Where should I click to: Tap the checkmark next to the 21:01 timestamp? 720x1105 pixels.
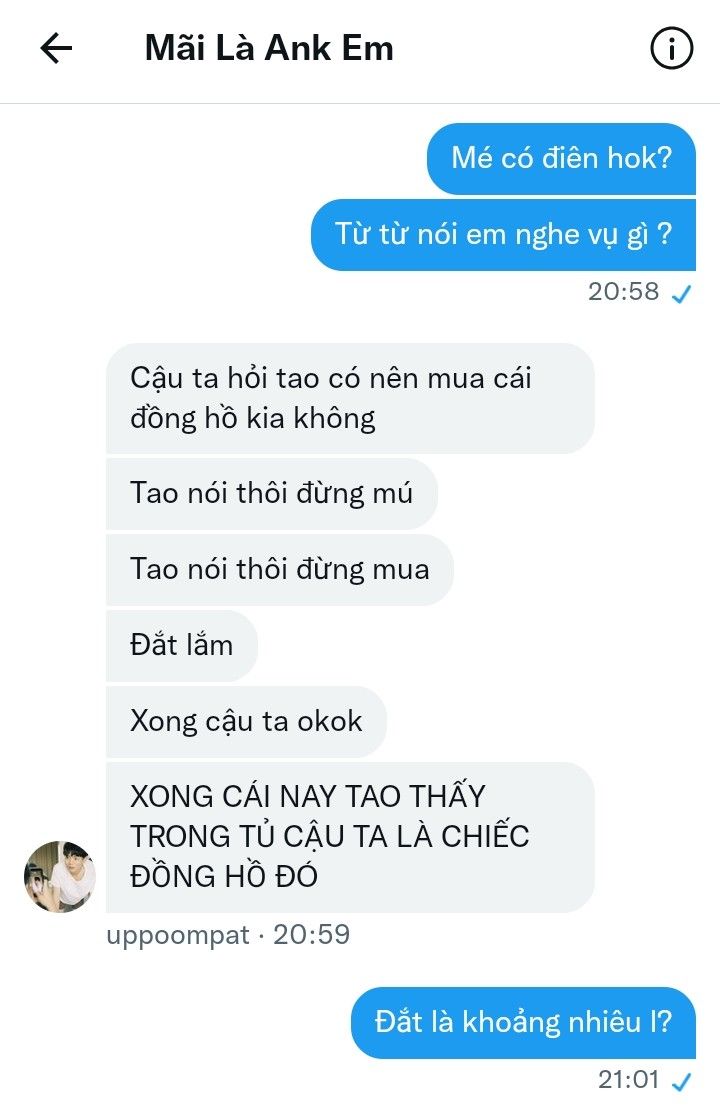[x=681, y=1081]
